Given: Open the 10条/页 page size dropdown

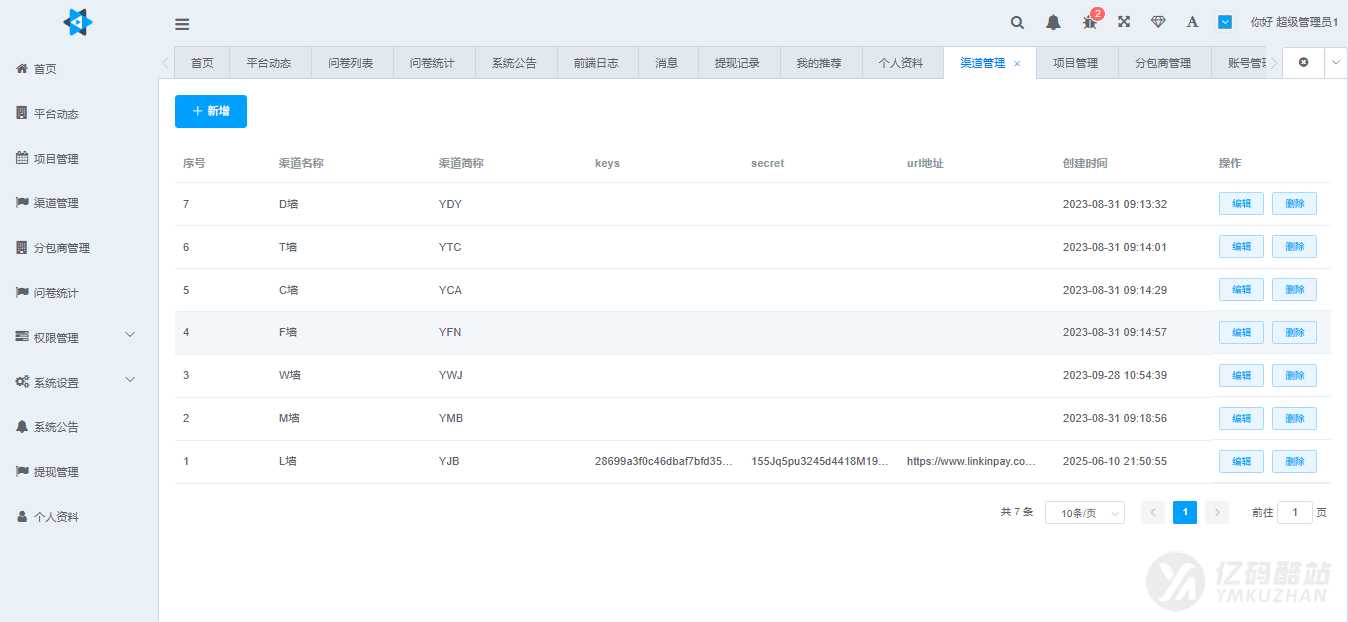Looking at the screenshot, I should tap(1085, 513).
